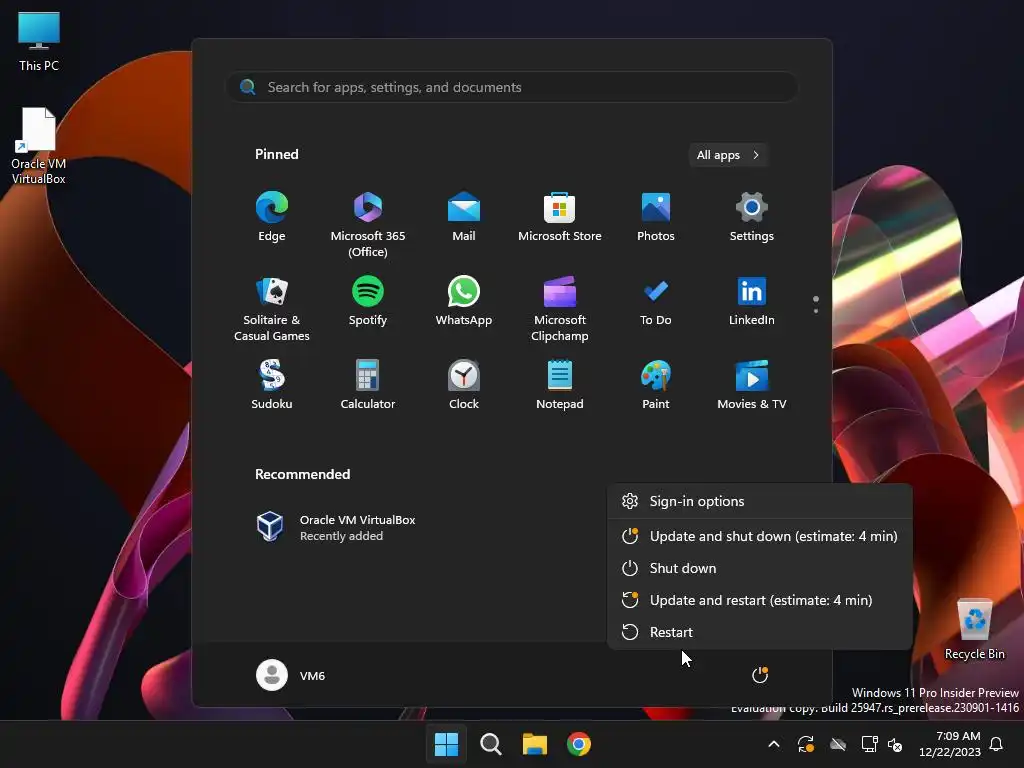Click the OneDrive tray icon
Viewport: 1024px width, 768px height.
[x=838, y=744]
